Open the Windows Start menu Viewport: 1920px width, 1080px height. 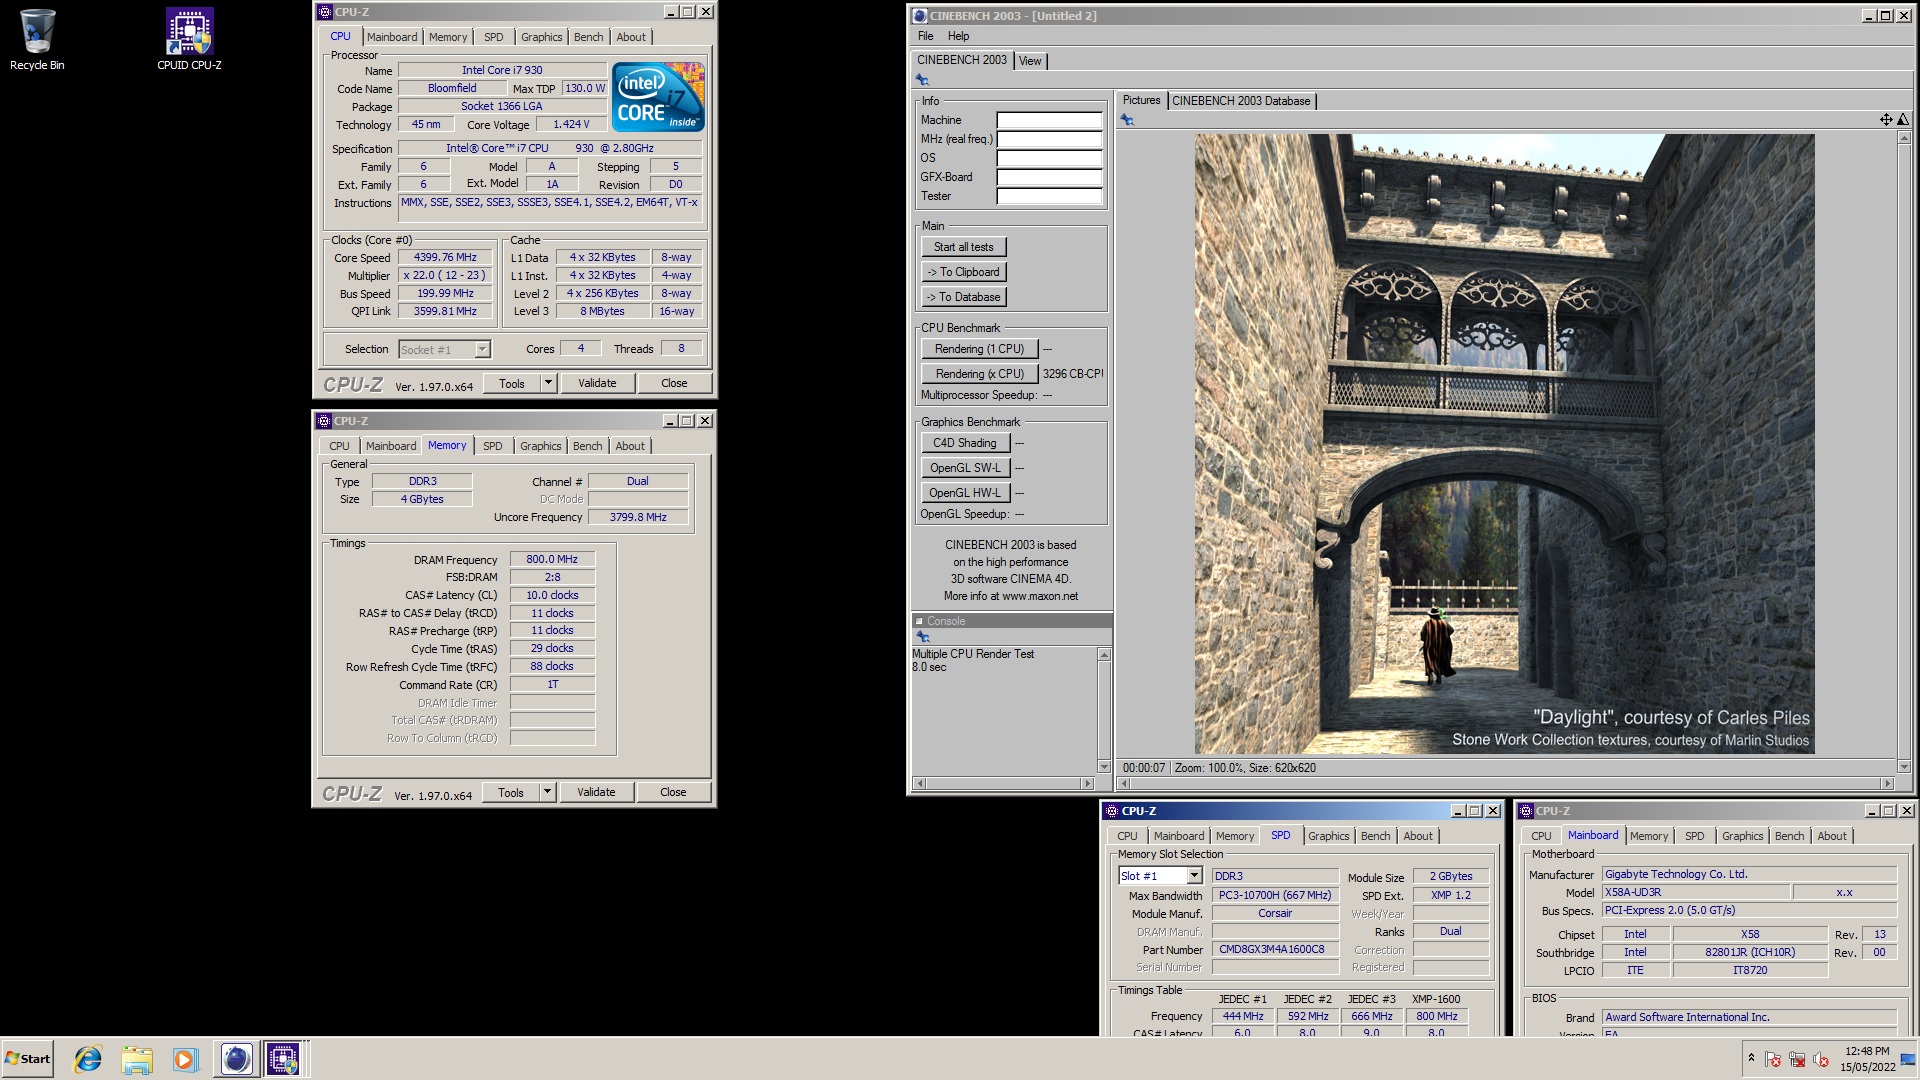[x=28, y=1059]
